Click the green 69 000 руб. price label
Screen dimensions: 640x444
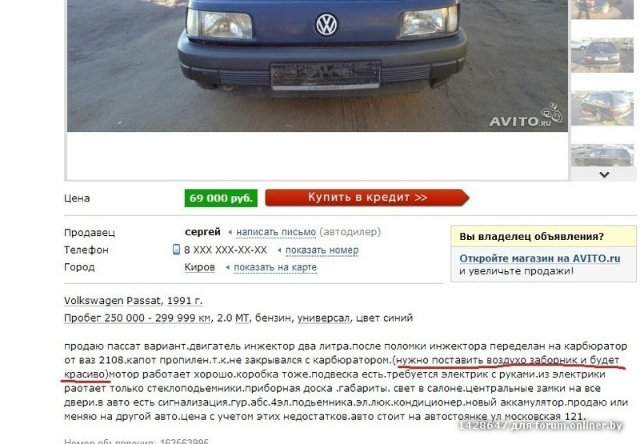coord(221,198)
